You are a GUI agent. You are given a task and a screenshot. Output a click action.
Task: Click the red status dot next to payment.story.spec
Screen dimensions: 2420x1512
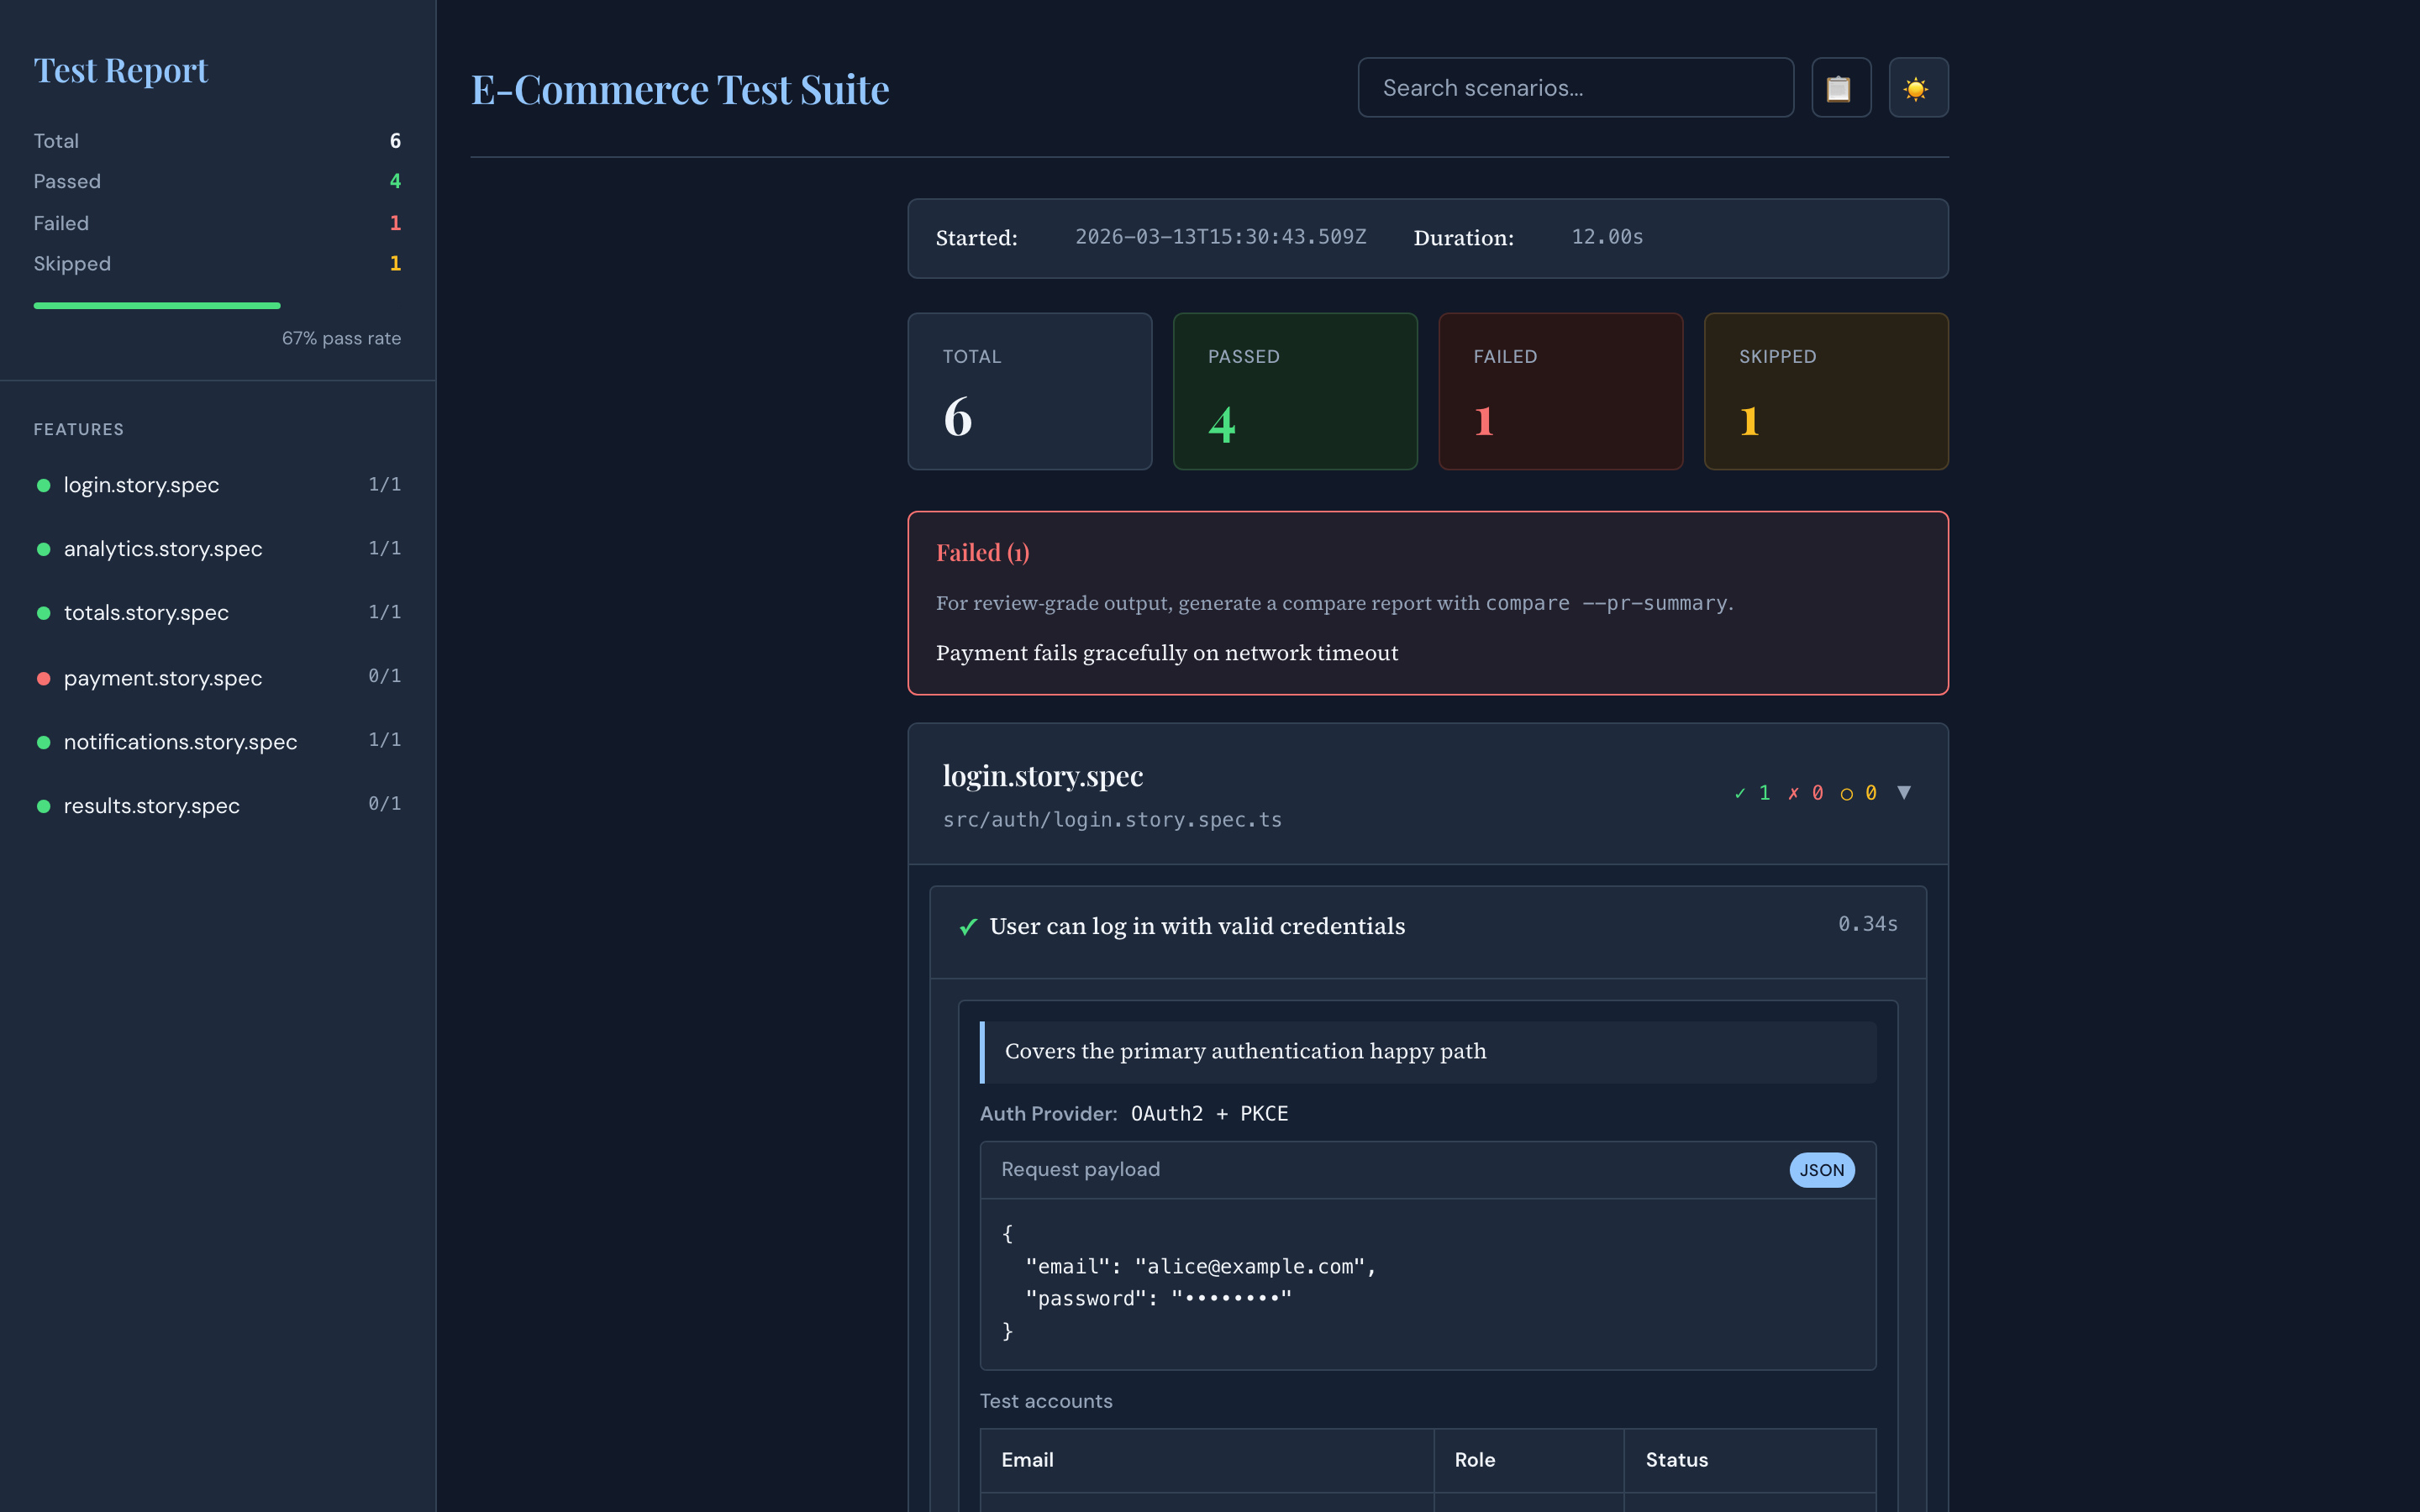[x=44, y=677]
